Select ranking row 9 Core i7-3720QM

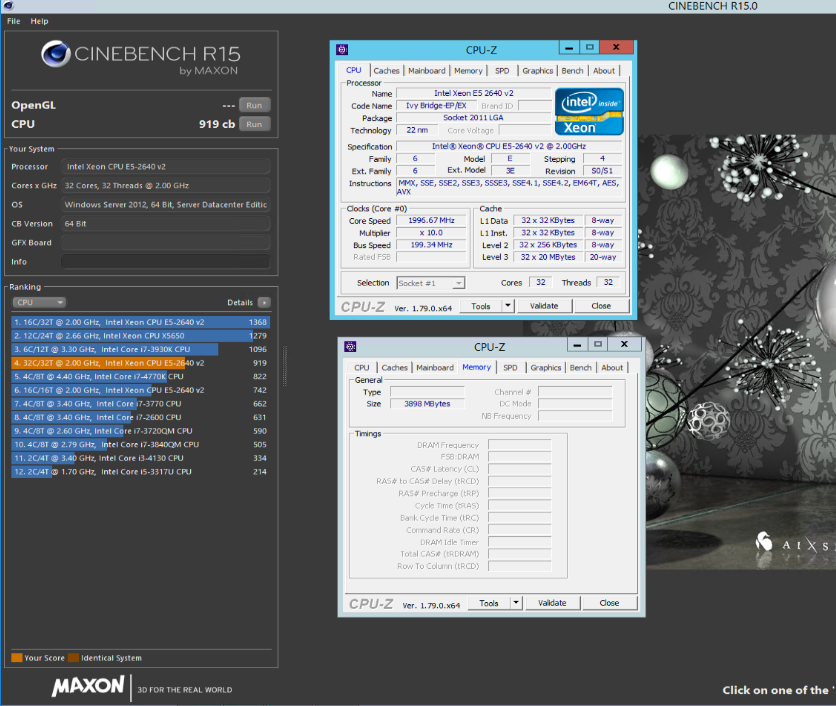pos(140,431)
